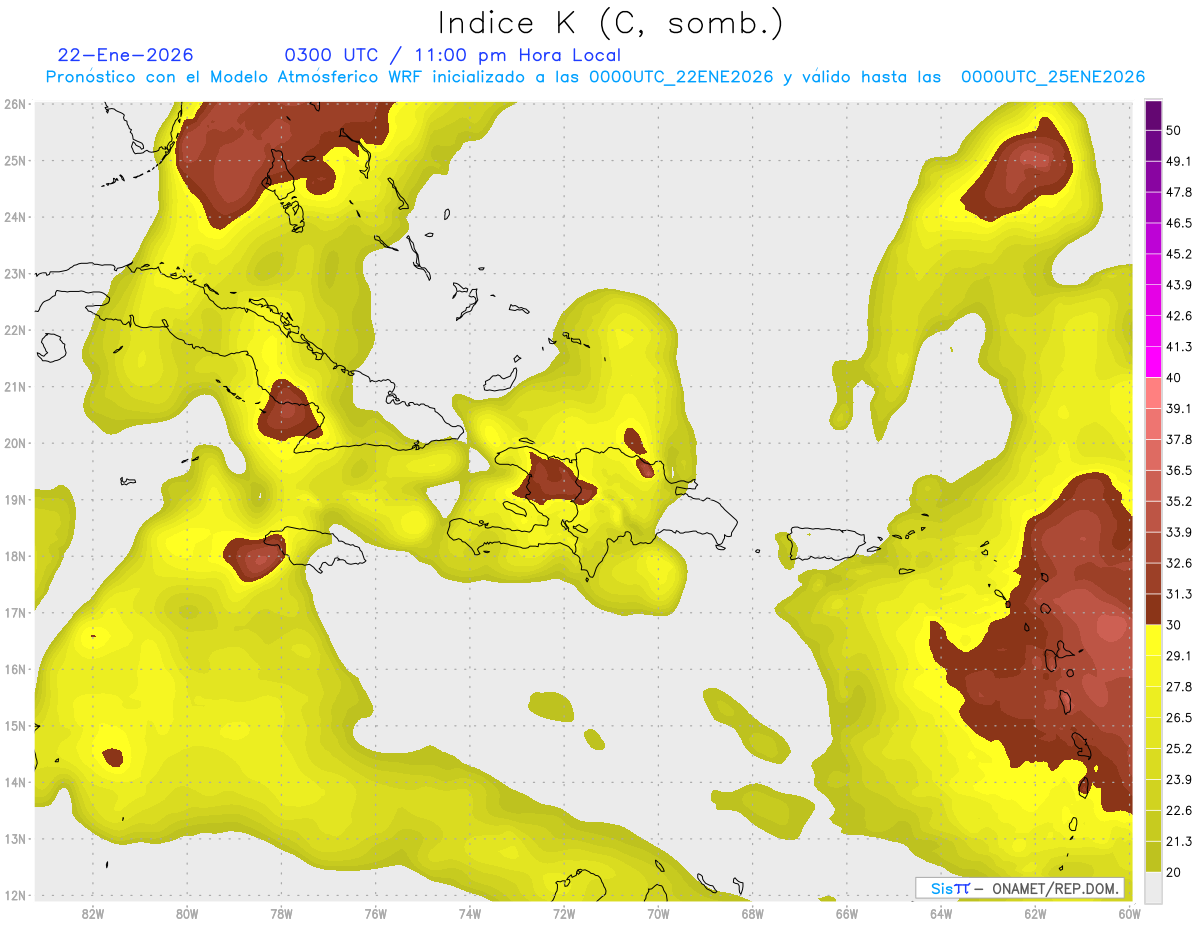Click the latitude label "18N"
1200x927 pixels.
pyautogui.click(x=15, y=556)
